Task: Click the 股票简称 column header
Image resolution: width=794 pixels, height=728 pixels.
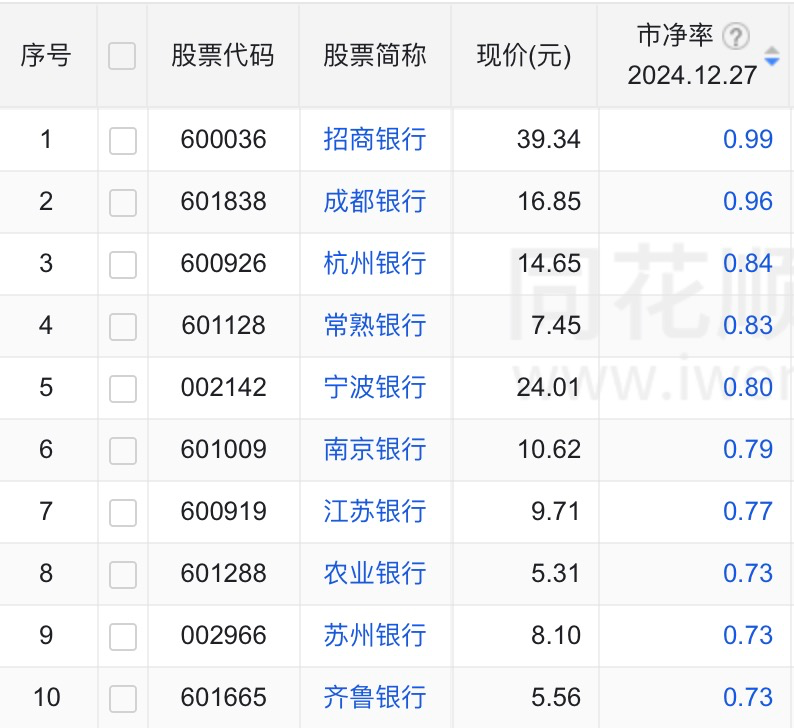Action: (x=375, y=56)
